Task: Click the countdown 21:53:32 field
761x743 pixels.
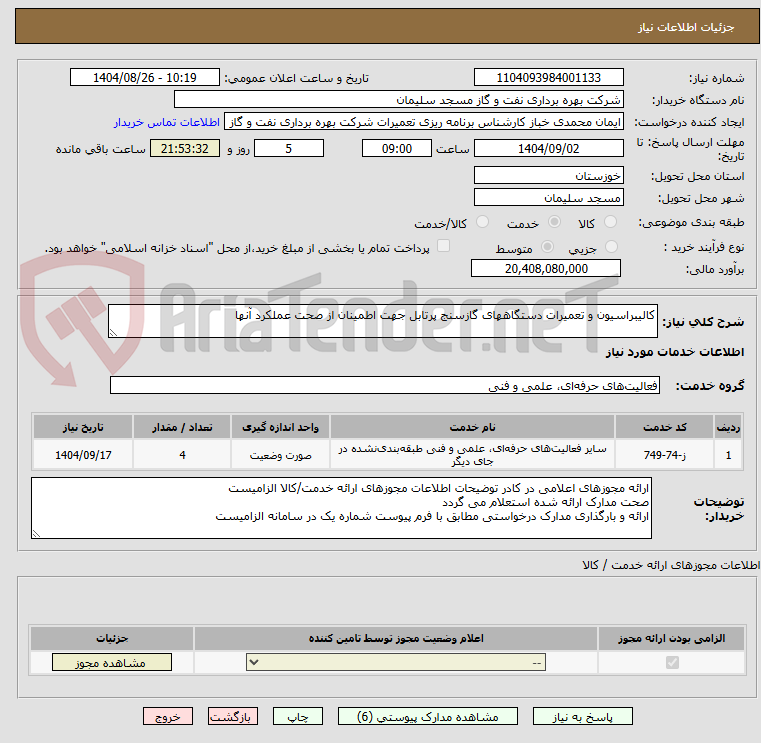Action: point(184,149)
